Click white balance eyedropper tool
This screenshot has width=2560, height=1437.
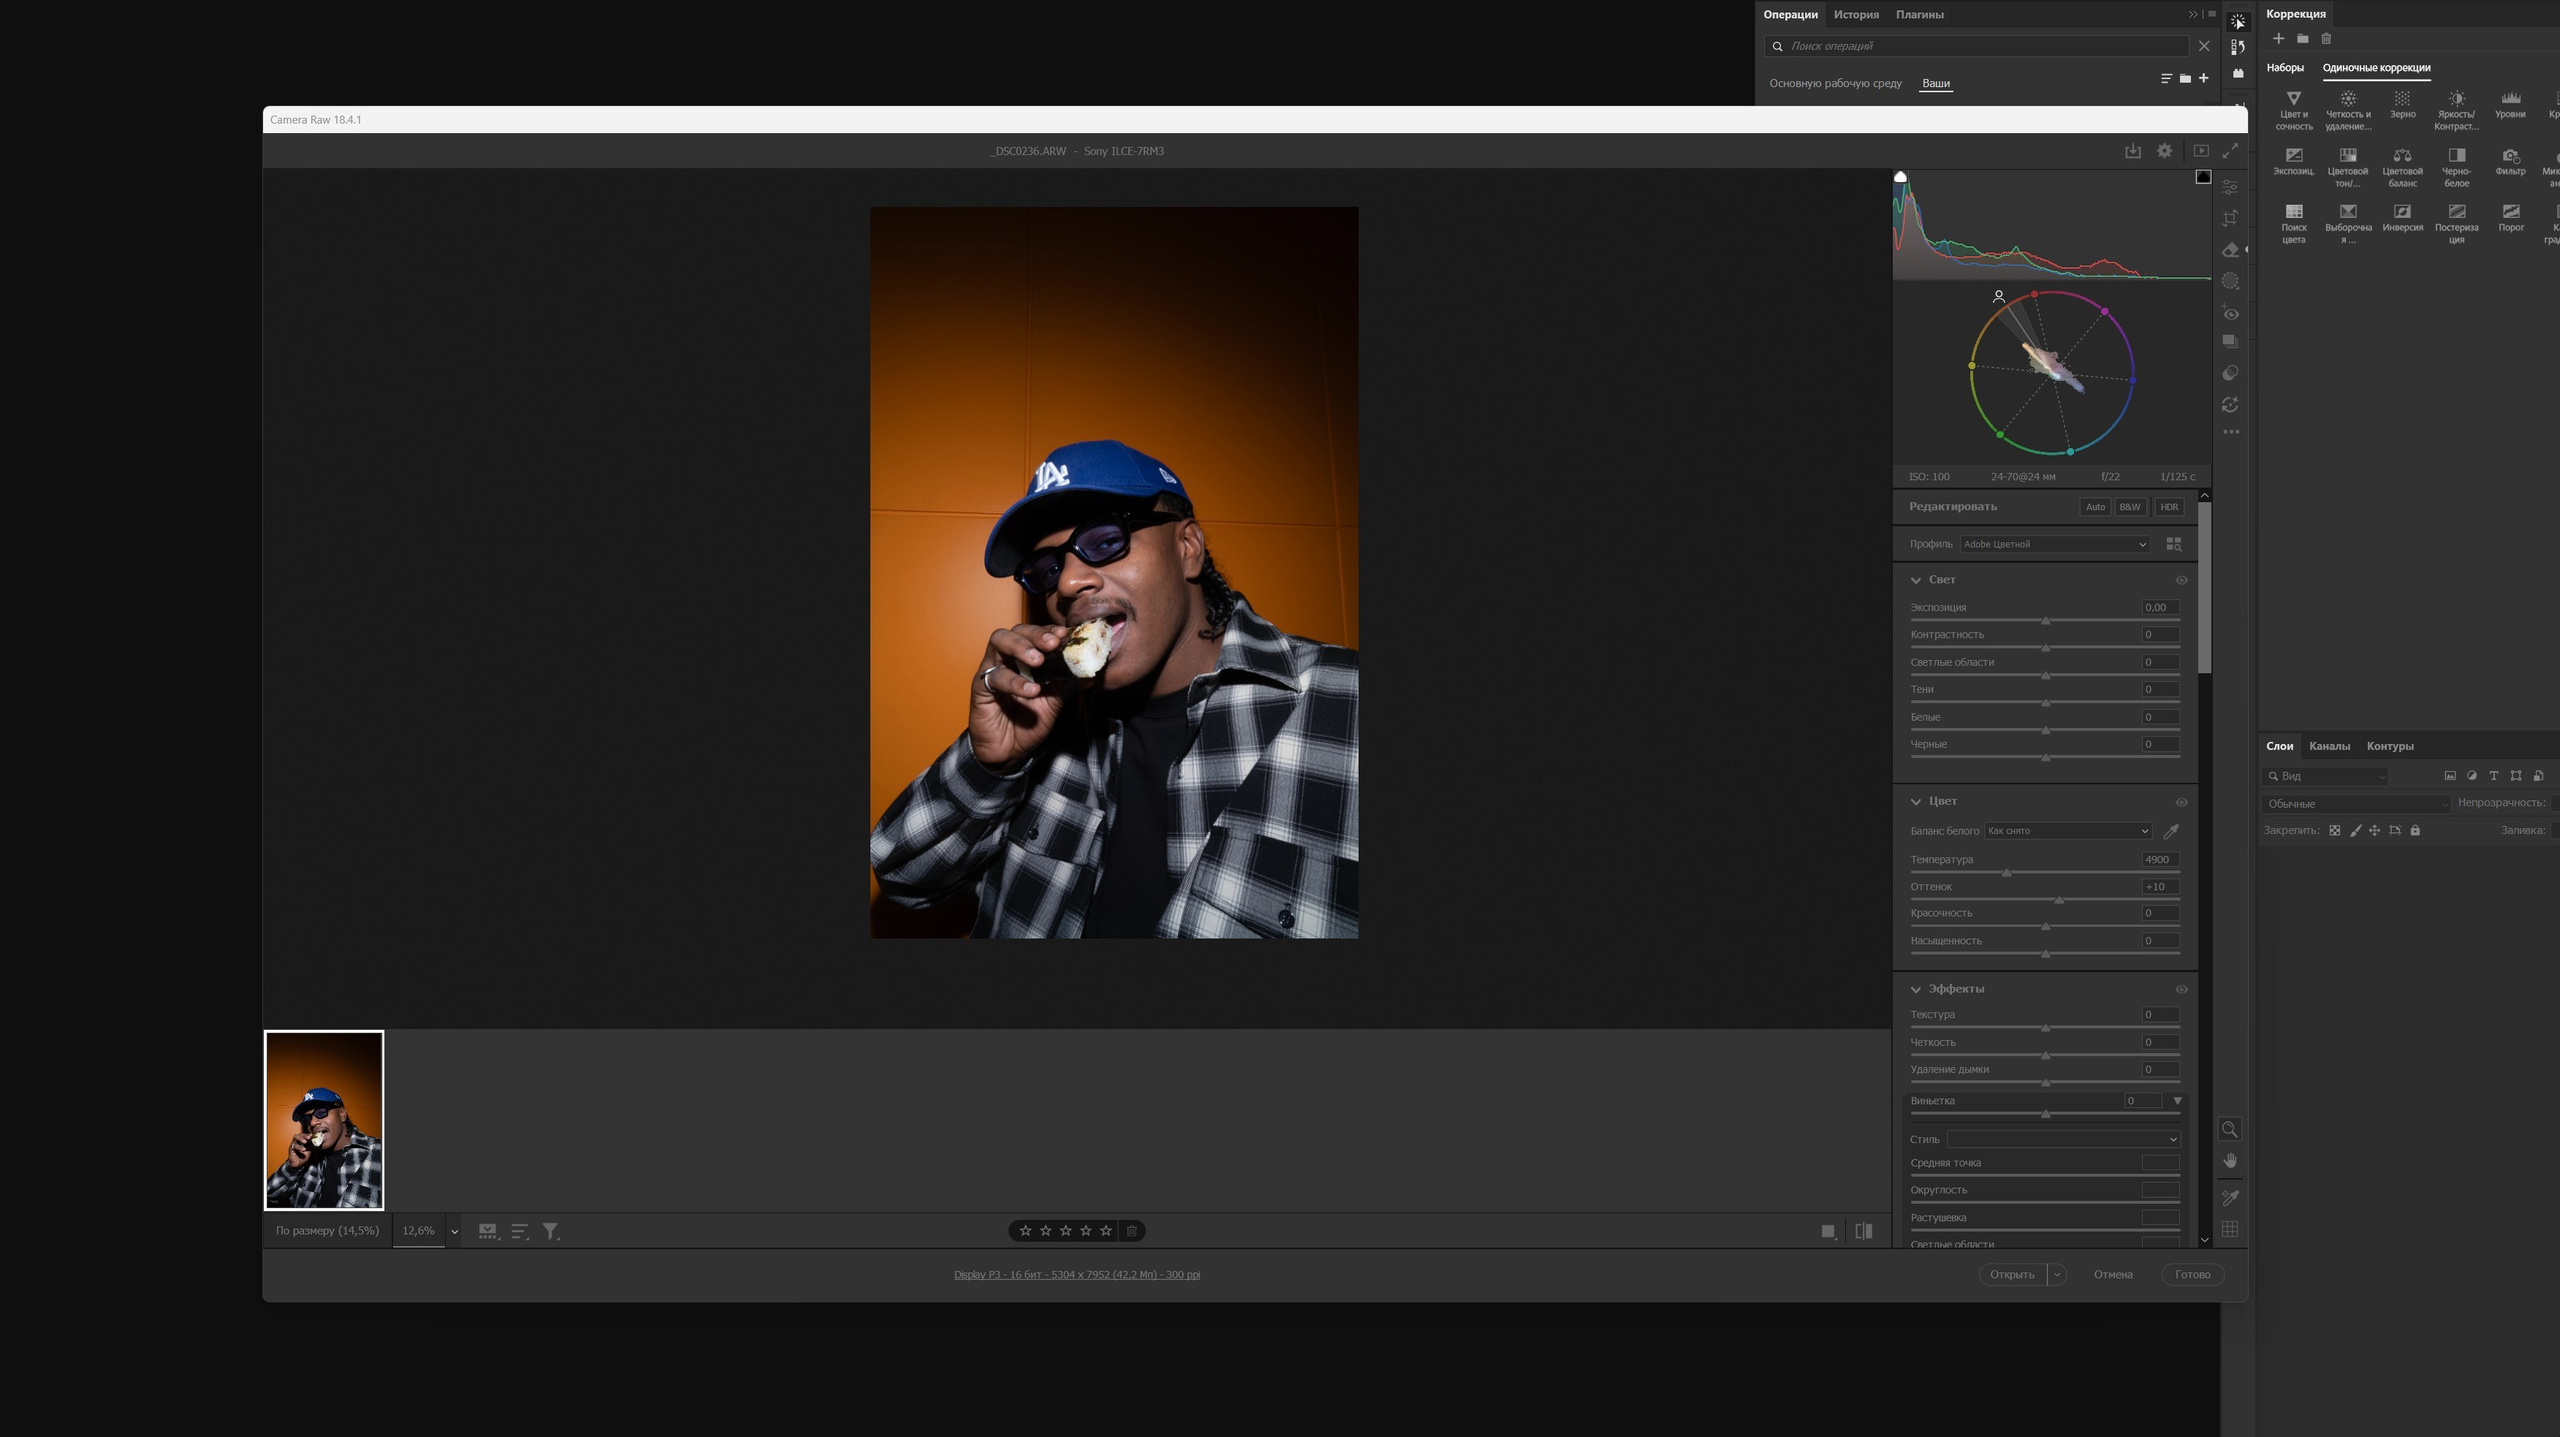tap(2171, 831)
